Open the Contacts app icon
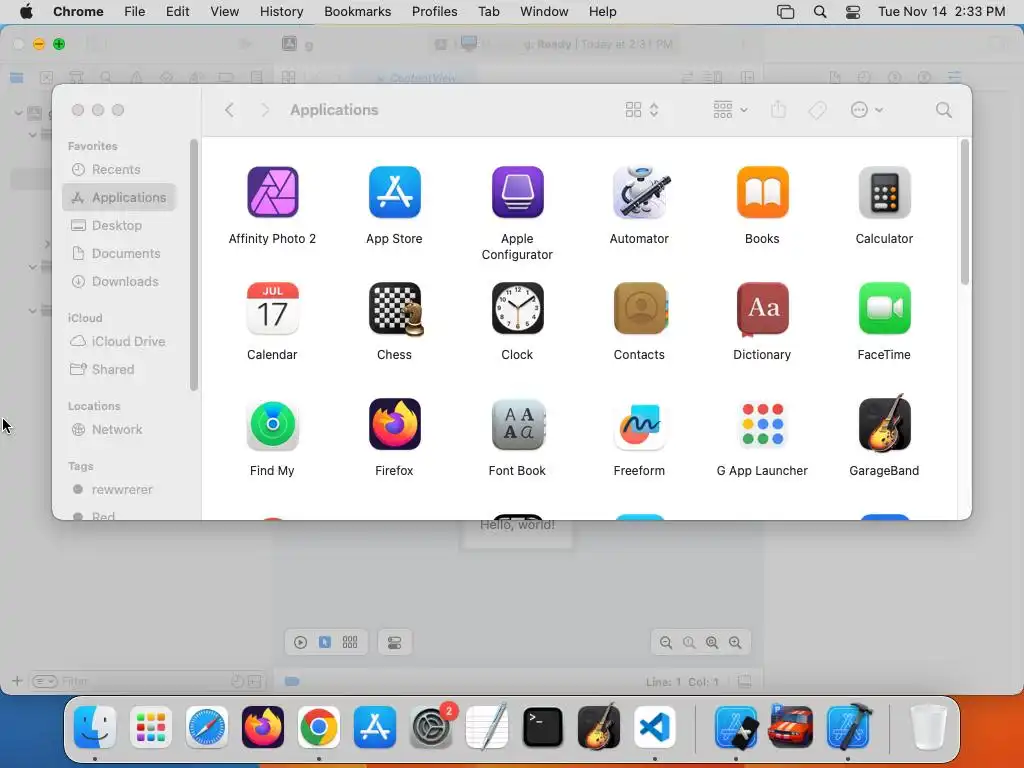Viewport: 1024px width, 768px height. pos(639,308)
